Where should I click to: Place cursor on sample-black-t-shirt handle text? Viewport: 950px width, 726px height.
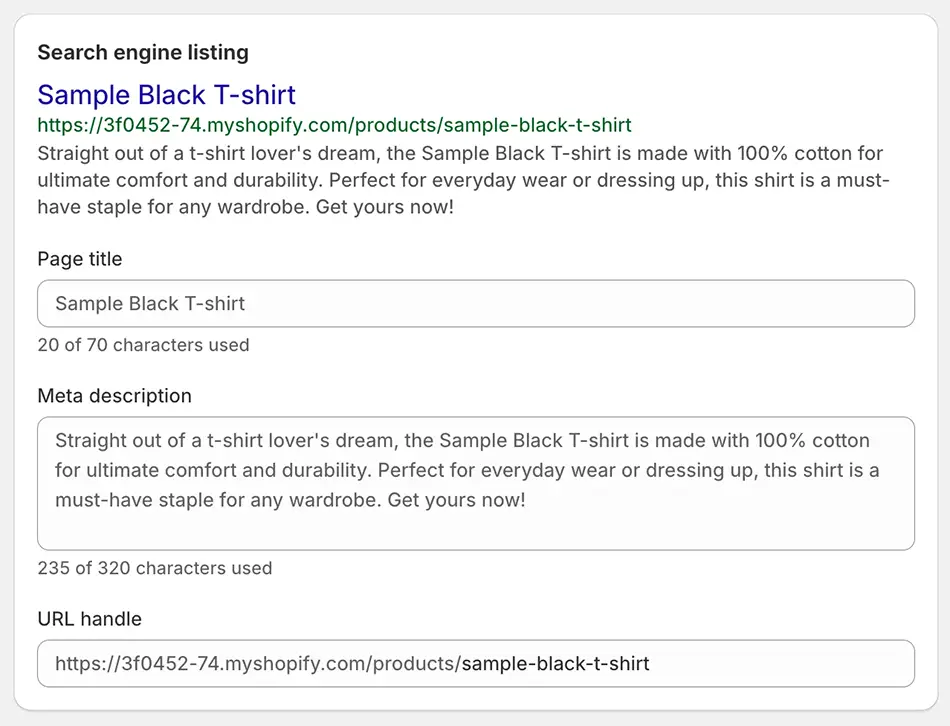(x=556, y=664)
